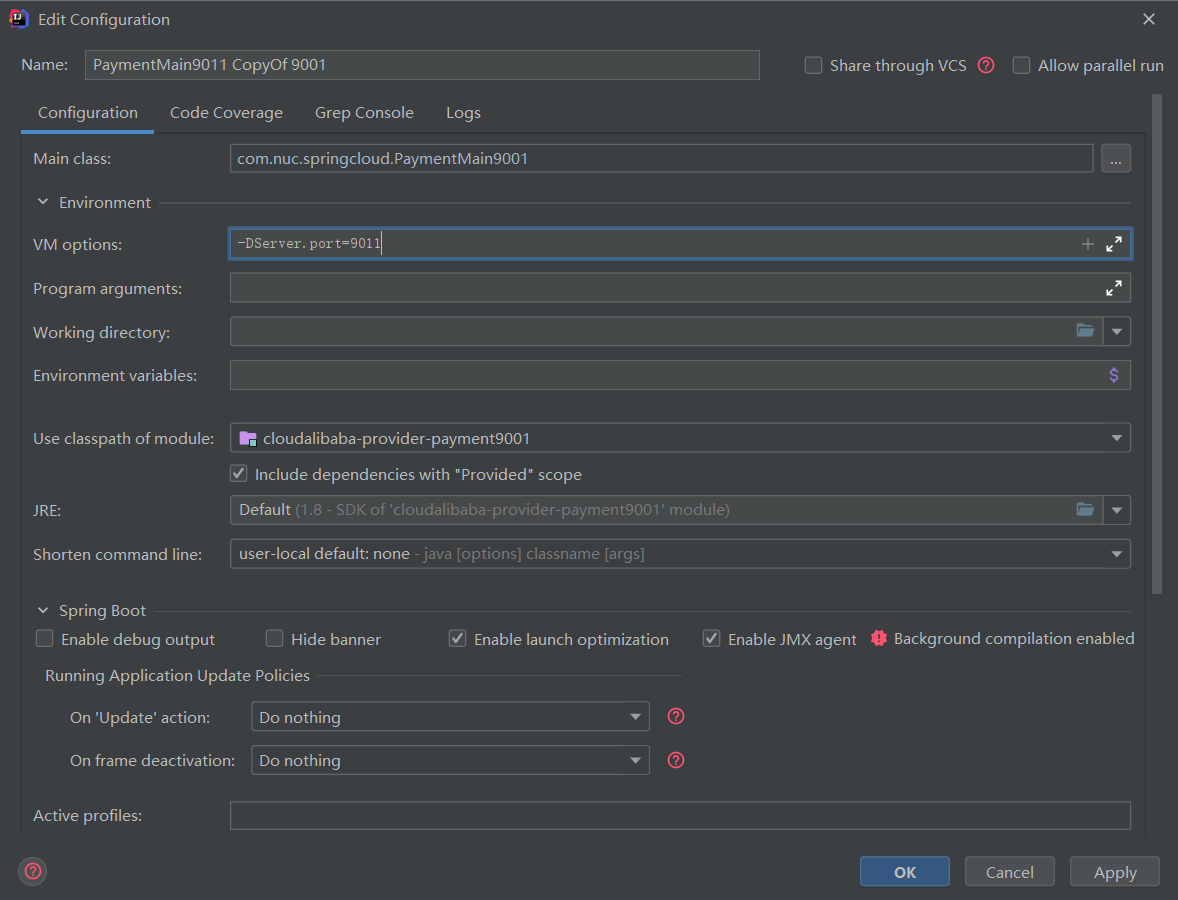Open the Working directory folder browser icon
The width and height of the screenshot is (1178, 900).
tap(1085, 331)
